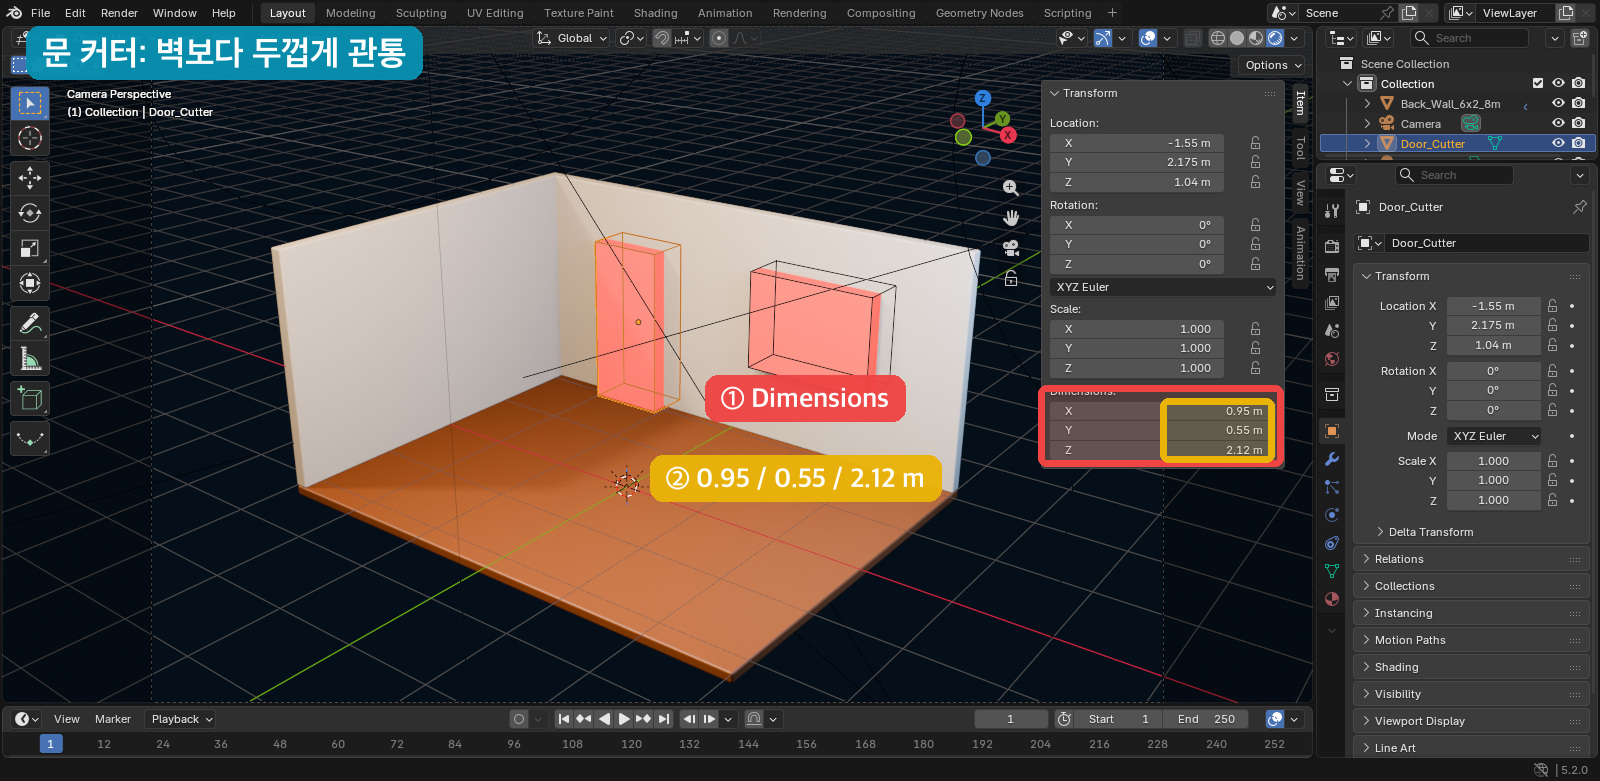Select rendered viewport shading sphere
The height and width of the screenshot is (781, 1600).
click(x=1275, y=38)
